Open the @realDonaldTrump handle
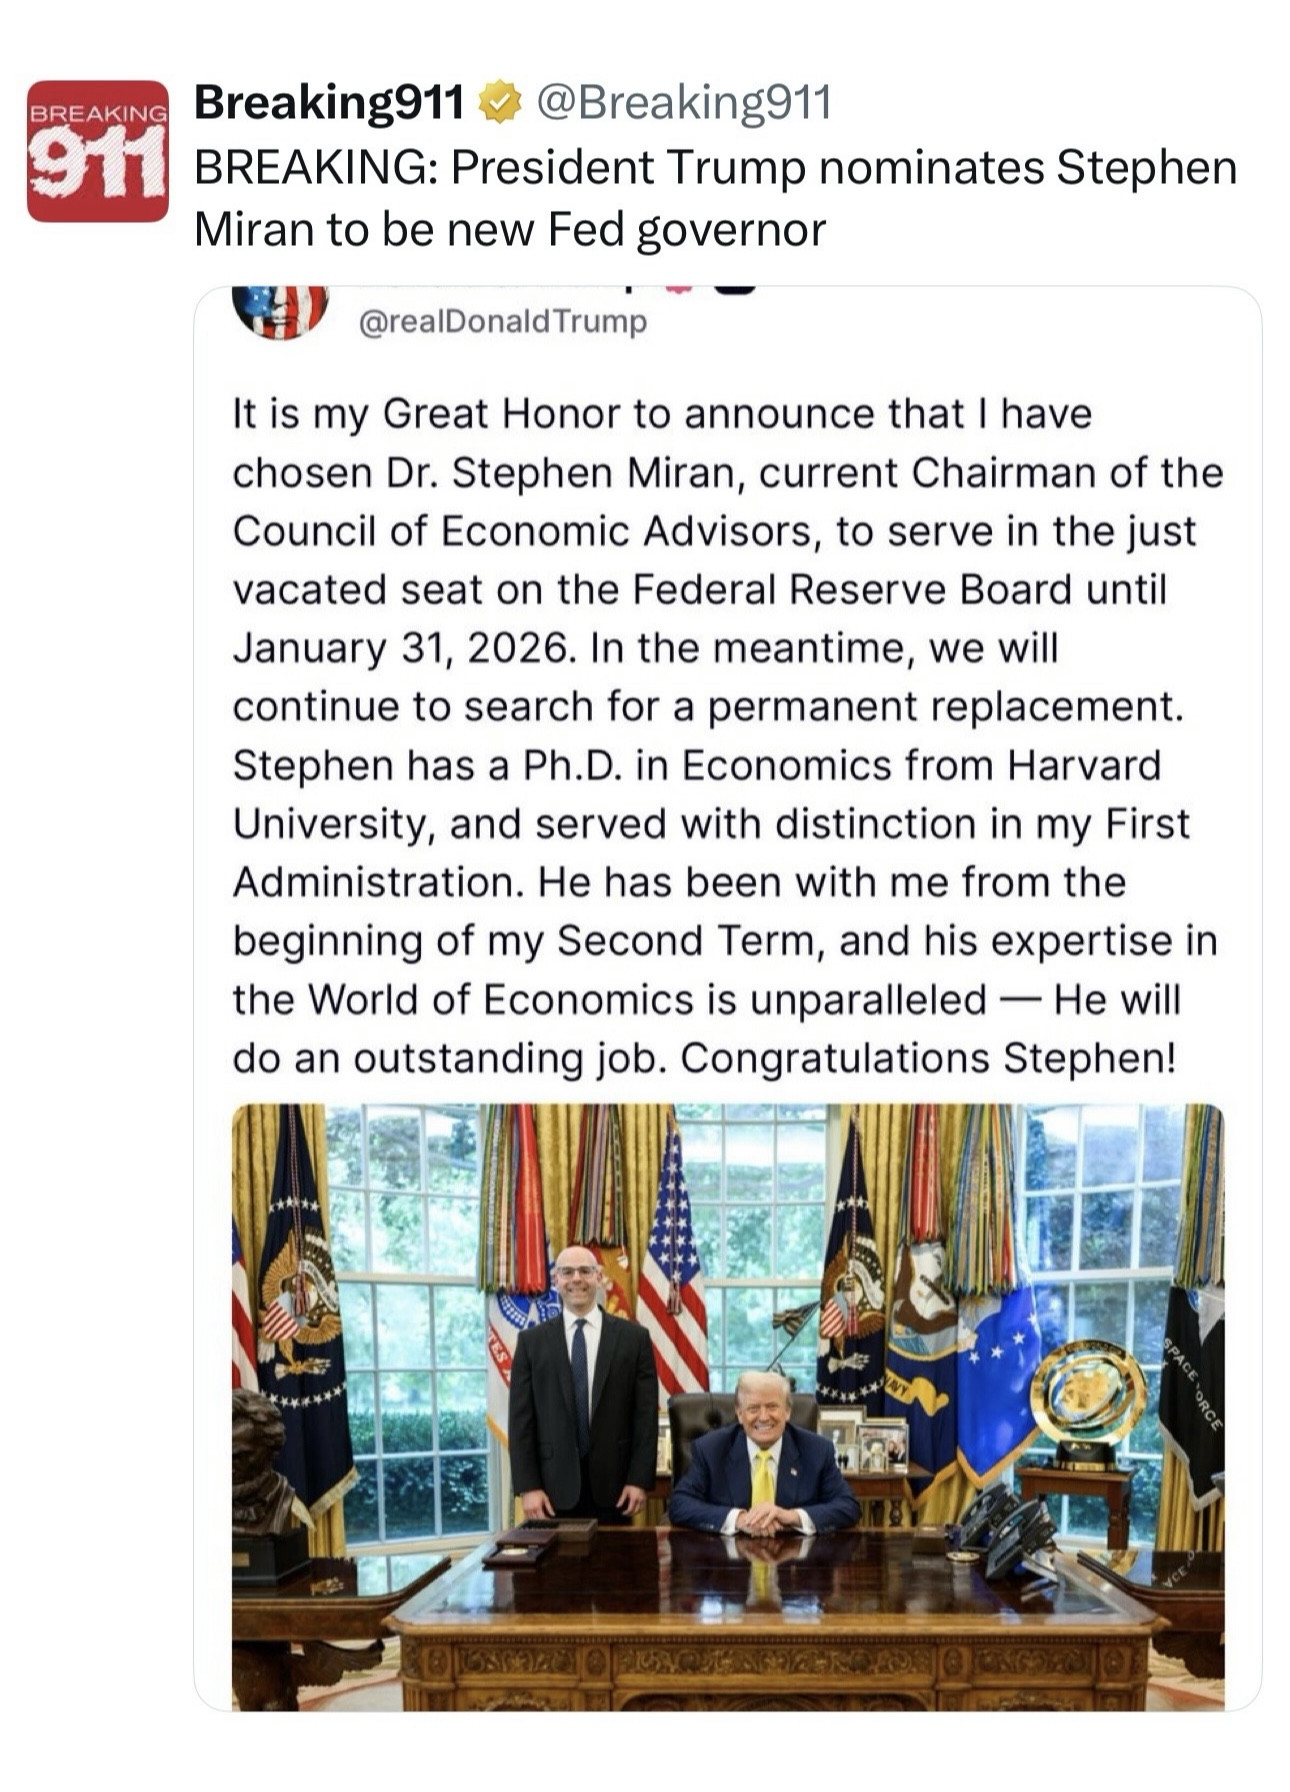The image size is (1290, 1792). pyautogui.click(x=502, y=322)
